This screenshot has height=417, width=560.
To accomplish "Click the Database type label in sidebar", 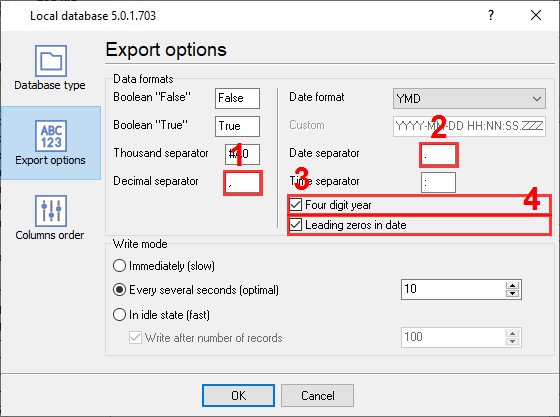I will 50,85.
